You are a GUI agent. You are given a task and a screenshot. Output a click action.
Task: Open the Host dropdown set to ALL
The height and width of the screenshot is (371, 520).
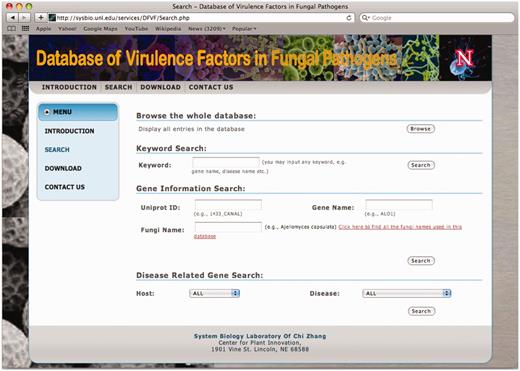pyautogui.click(x=215, y=293)
